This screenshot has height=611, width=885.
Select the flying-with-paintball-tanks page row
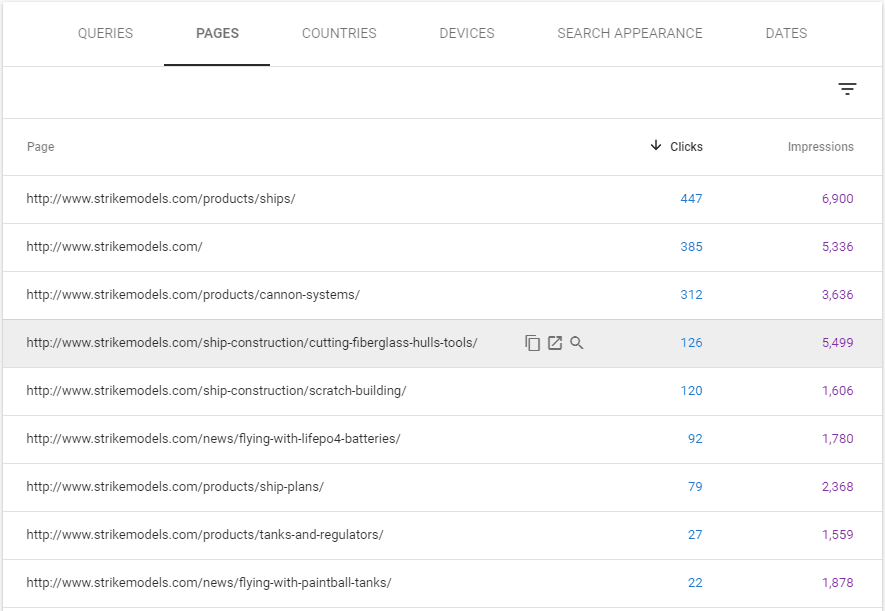click(x=442, y=582)
